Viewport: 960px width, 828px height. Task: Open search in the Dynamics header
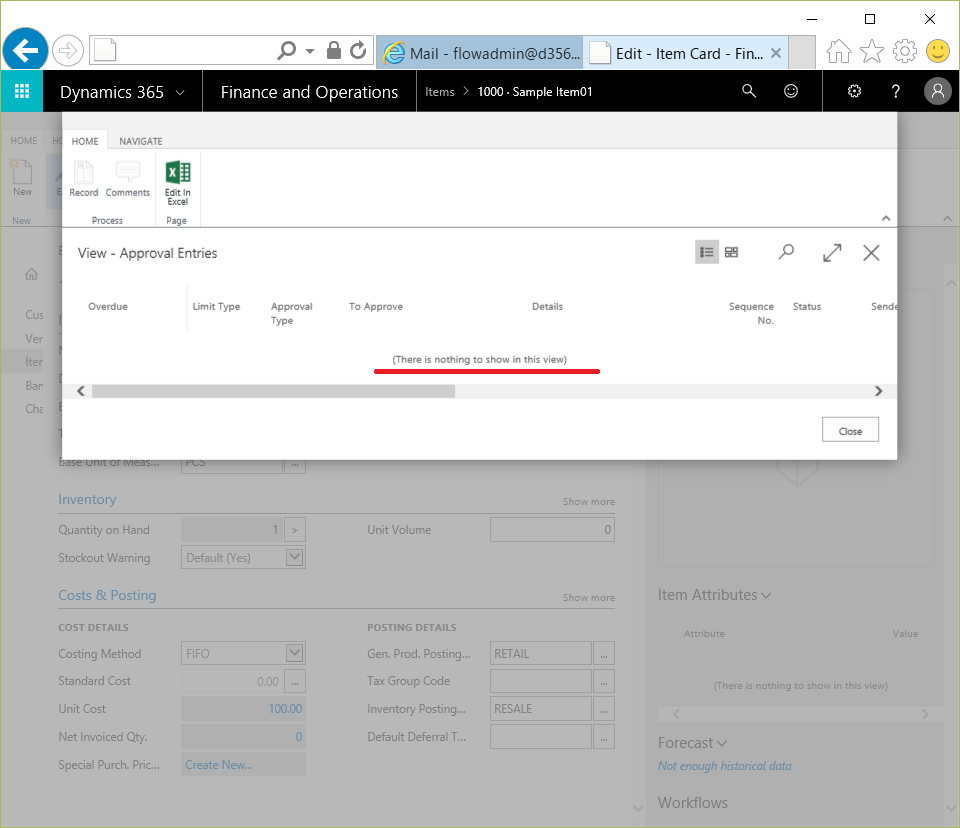[x=748, y=91]
